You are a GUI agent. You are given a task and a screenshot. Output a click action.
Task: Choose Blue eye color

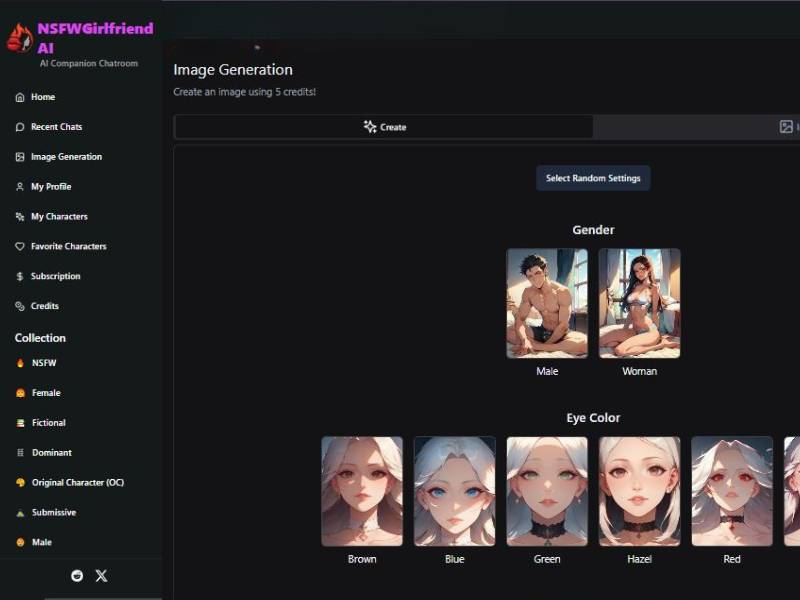(454, 490)
